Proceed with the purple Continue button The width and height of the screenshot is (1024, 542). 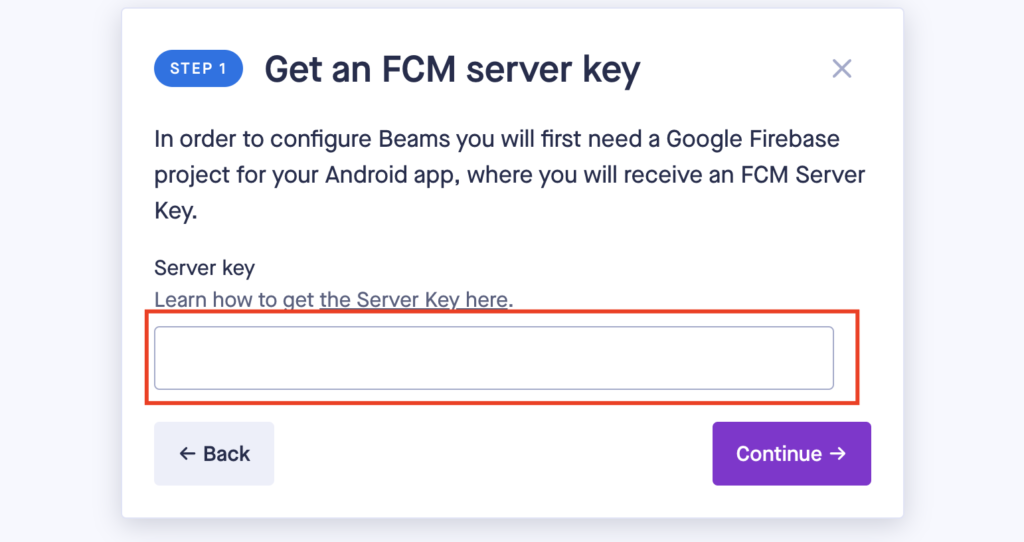[792, 453]
